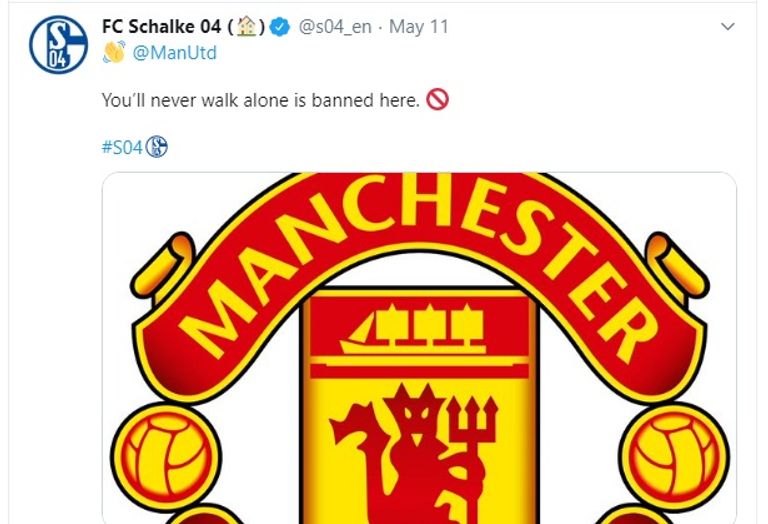The width and height of the screenshot is (768, 524).
Task: Open the May 11 timestamp link
Action: click(419, 28)
